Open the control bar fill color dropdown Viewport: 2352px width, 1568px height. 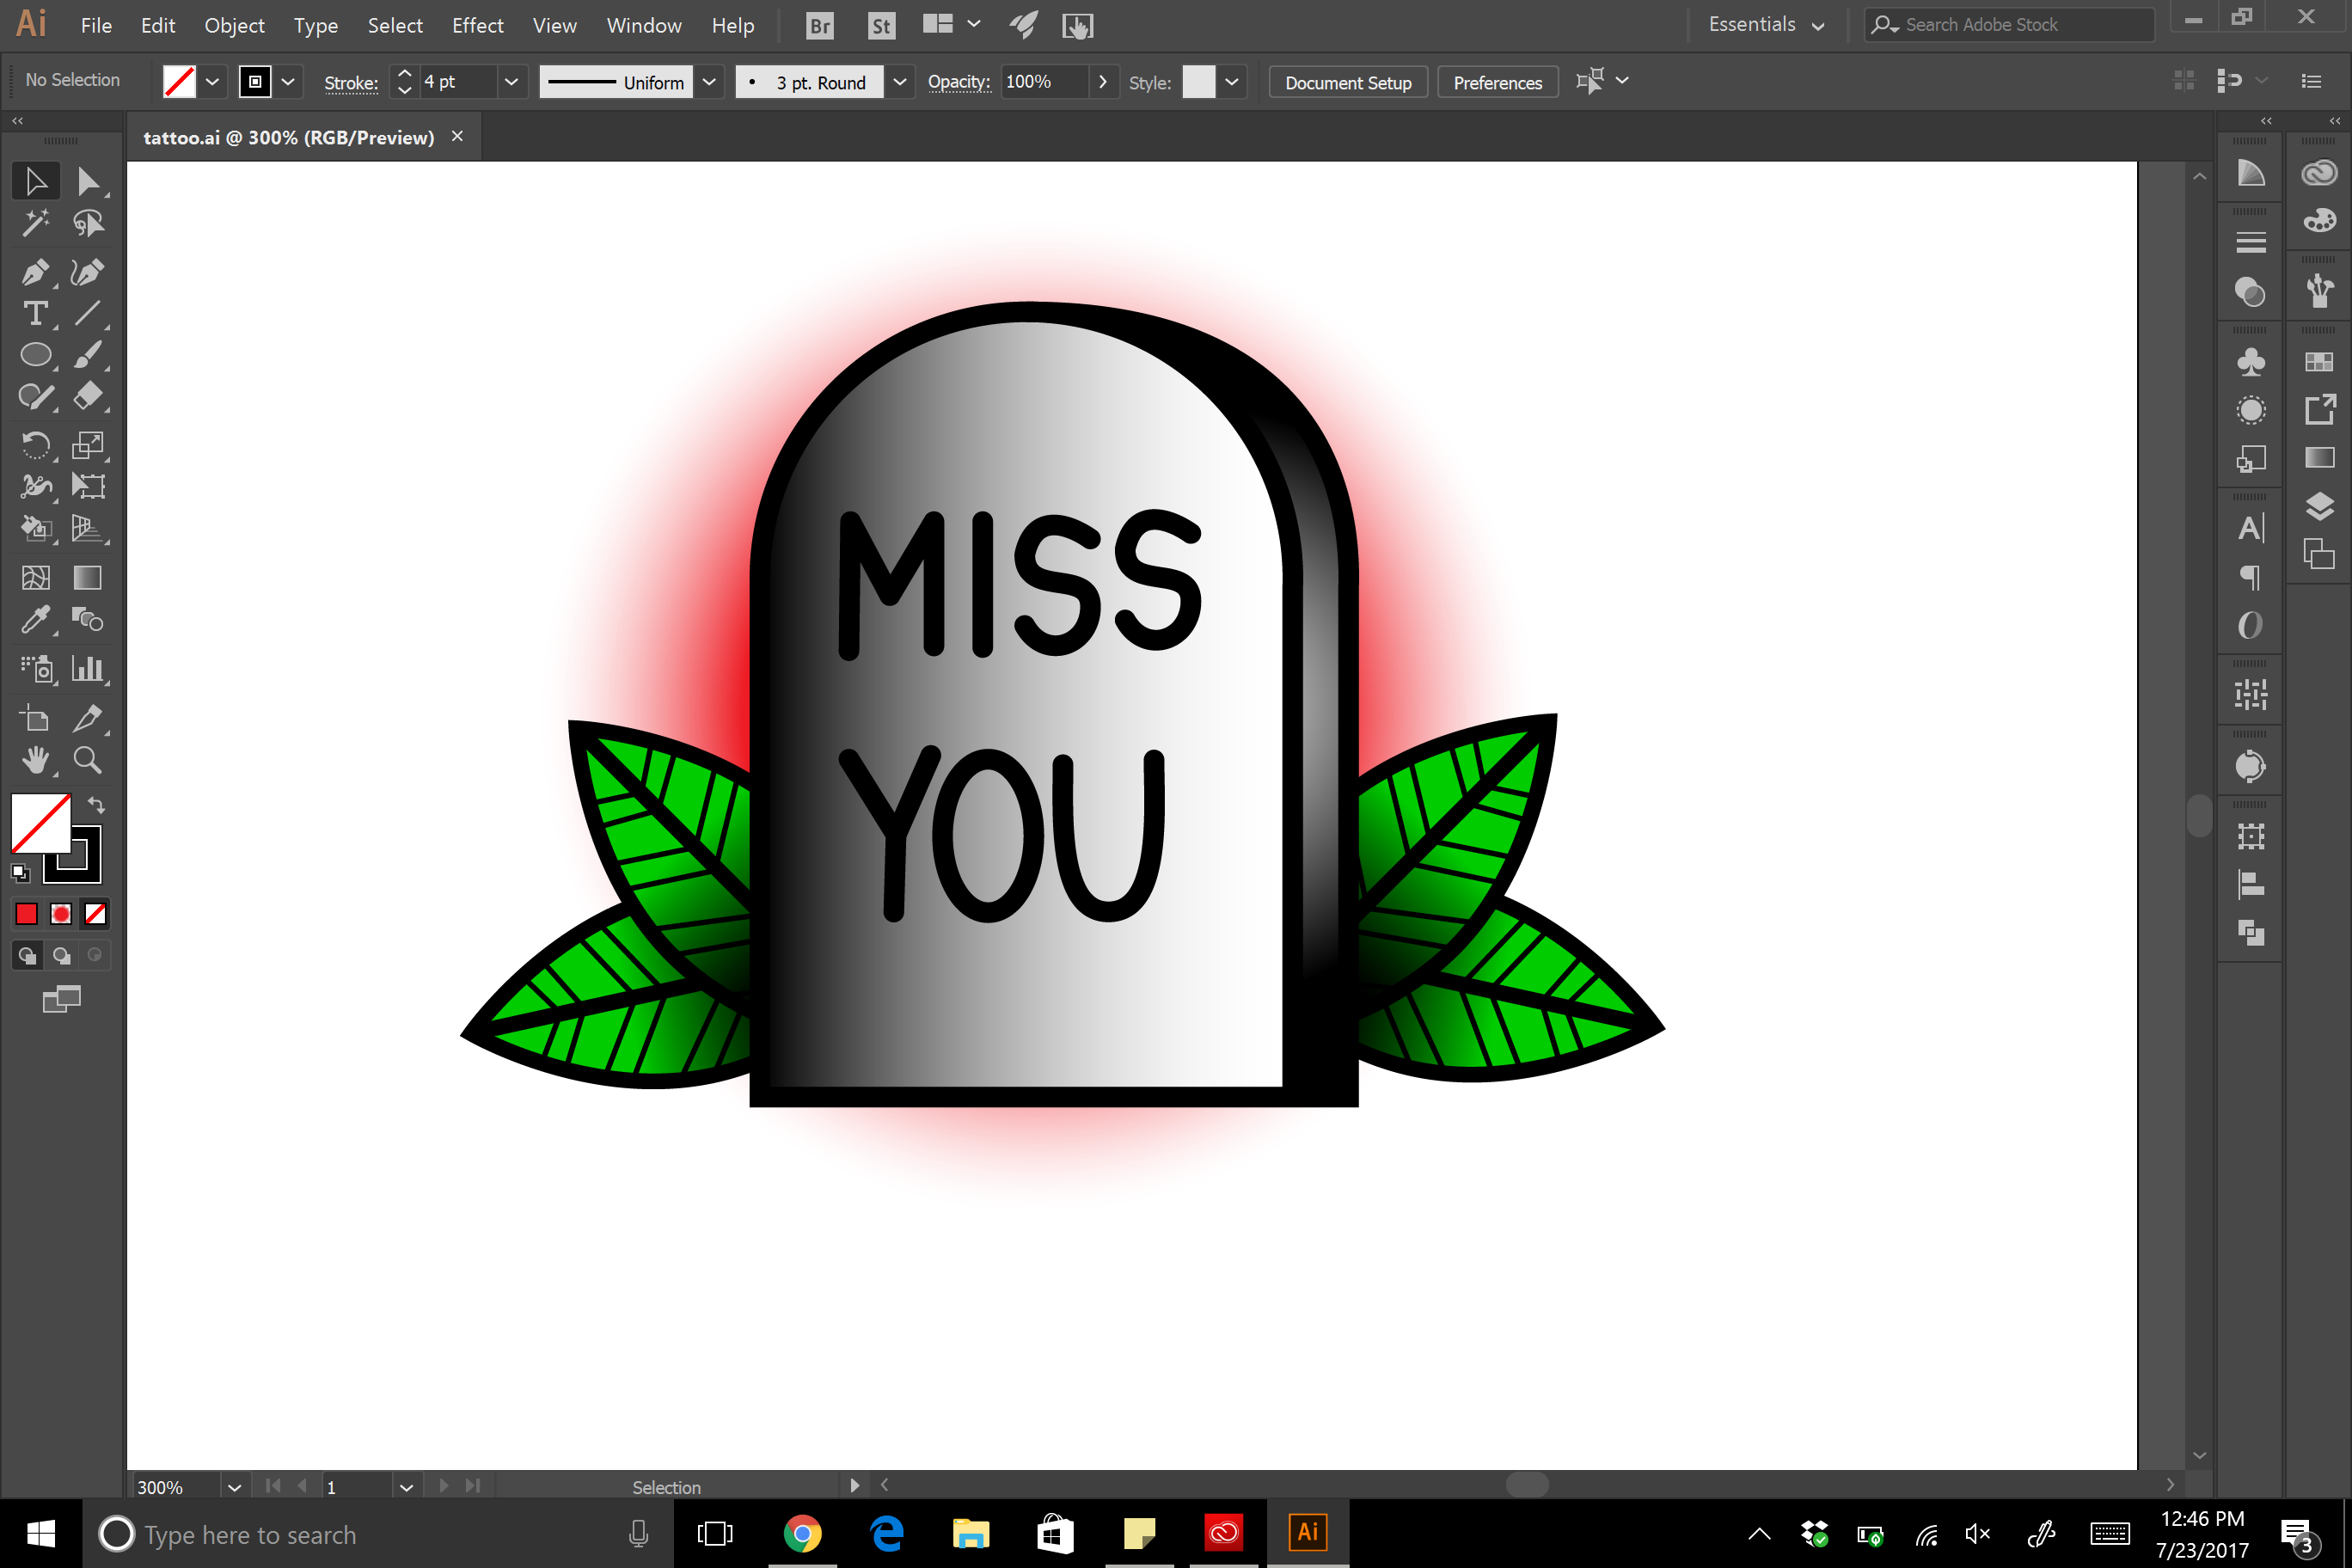pos(212,82)
